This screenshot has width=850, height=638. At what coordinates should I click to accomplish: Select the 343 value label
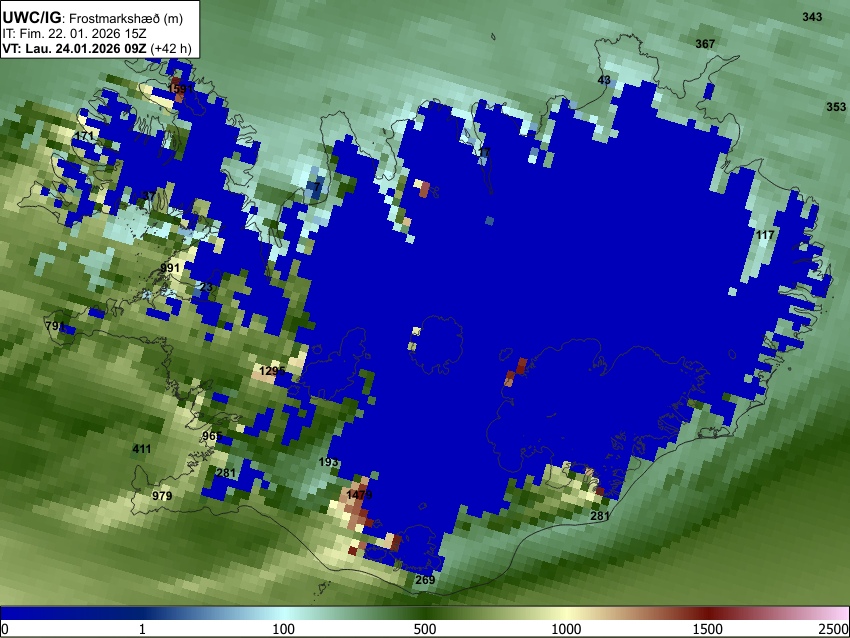pos(812,17)
